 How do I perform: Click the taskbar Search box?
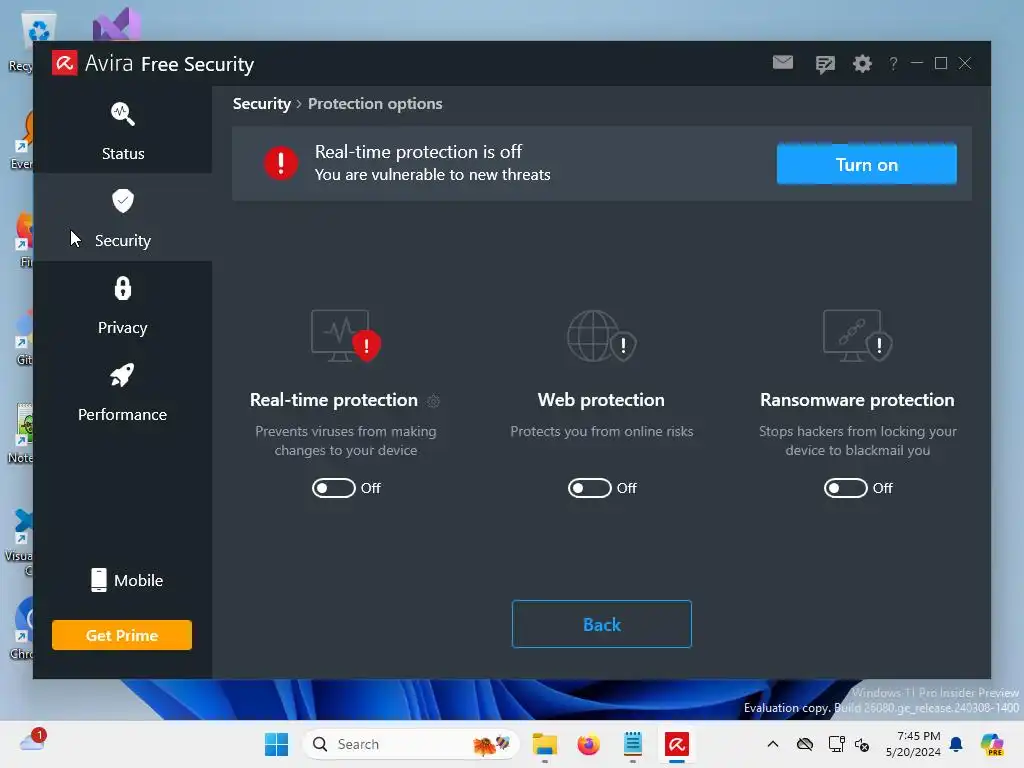[411, 744]
